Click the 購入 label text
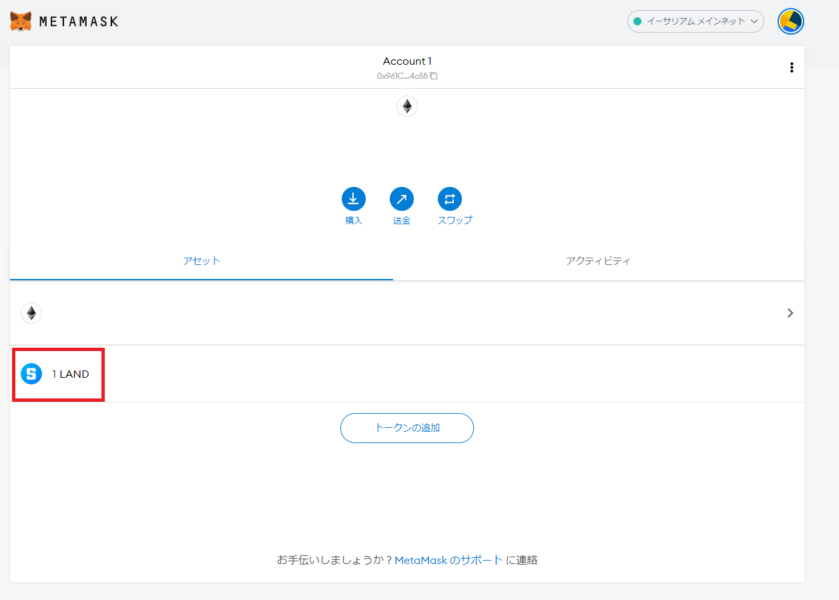This screenshot has height=600, width=839. 354,221
